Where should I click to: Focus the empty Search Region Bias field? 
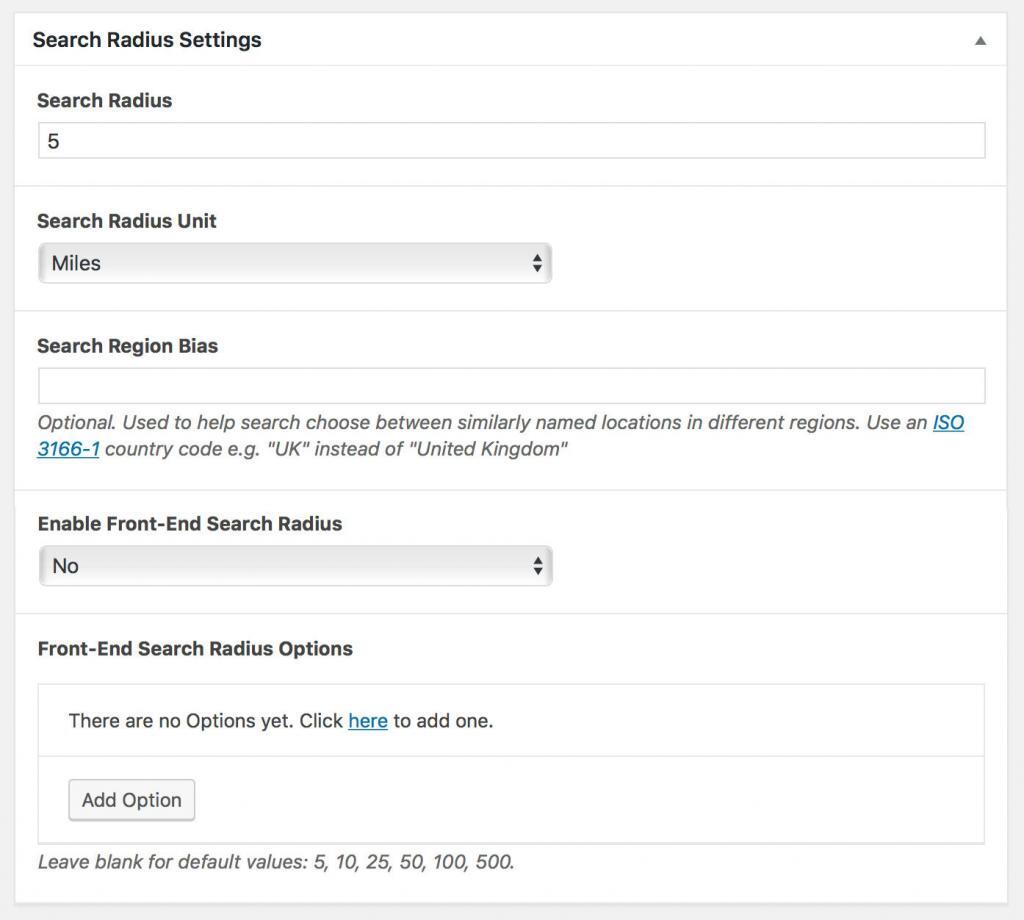pos(510,386)
